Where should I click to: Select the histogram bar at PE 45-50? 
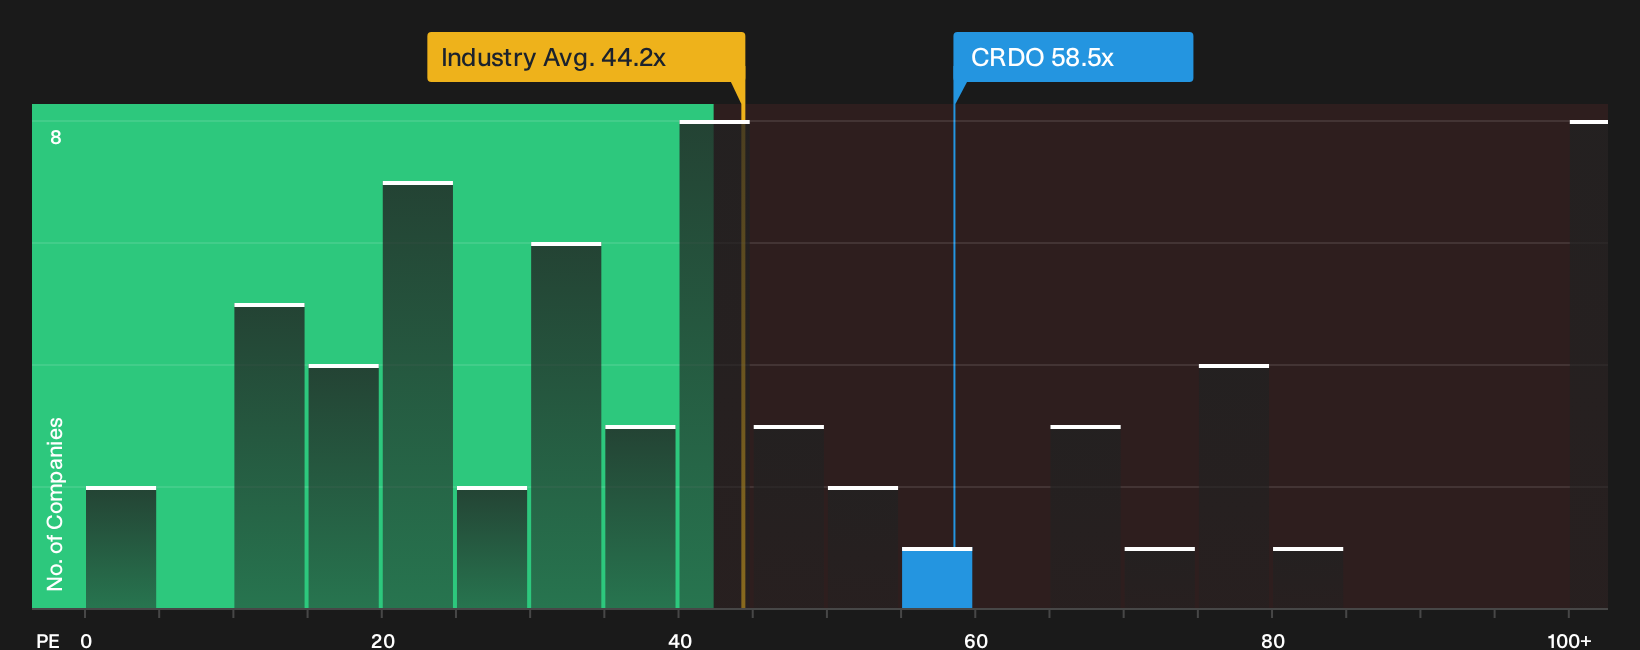789,517
